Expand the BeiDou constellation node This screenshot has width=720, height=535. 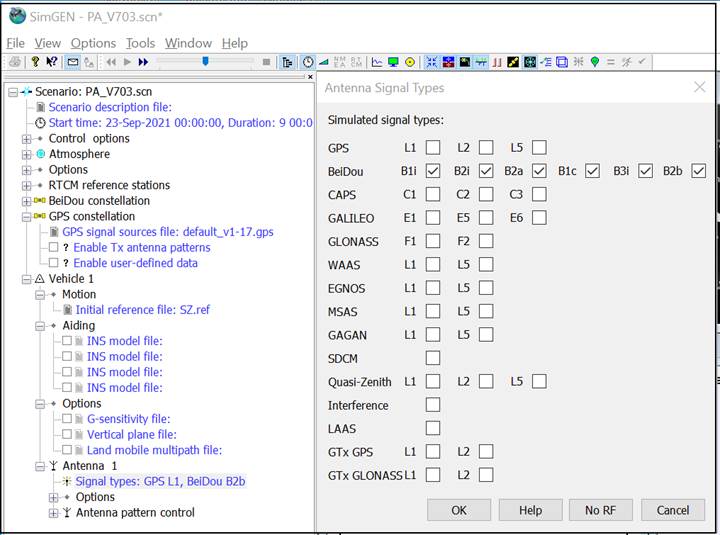tap(27, 201)
